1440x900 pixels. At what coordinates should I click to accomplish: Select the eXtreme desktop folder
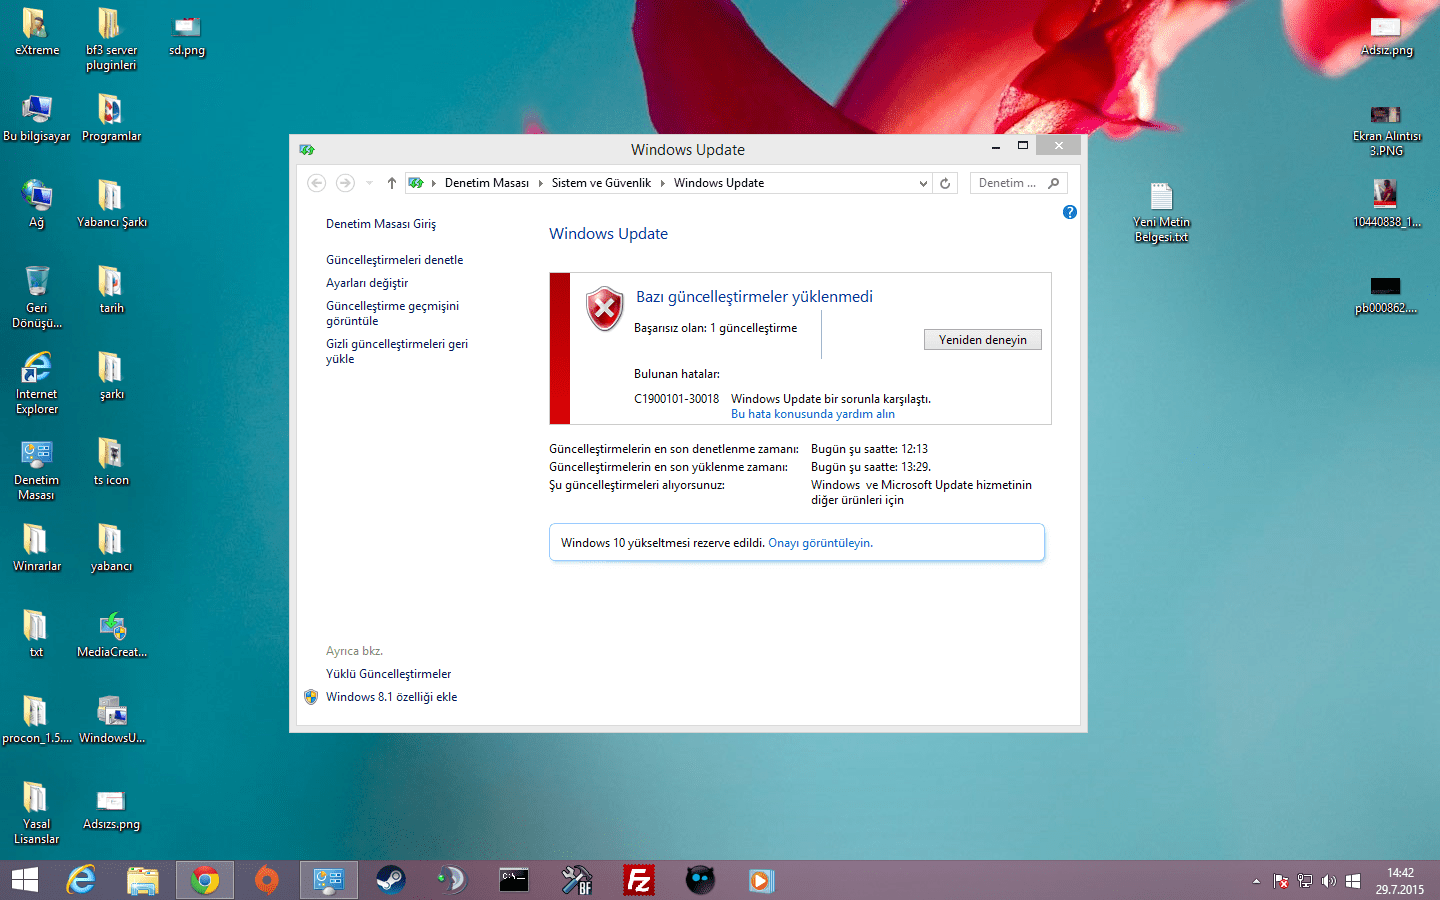pyautogui.click(x=37, y=32)
